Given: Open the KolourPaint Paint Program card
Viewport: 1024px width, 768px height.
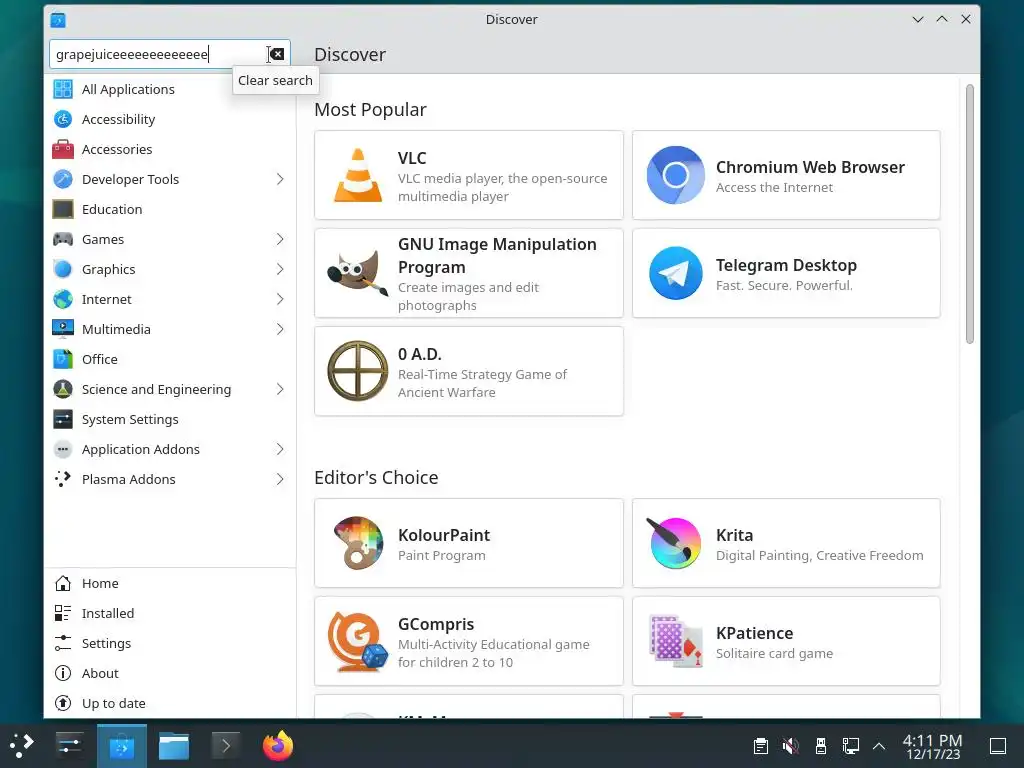Looking at the screenshot, I should (x=469, y=543).
